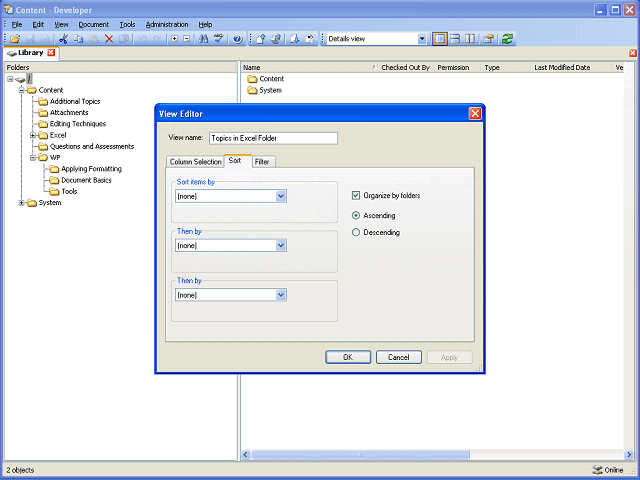Image resolution: width=640 pixels, height=480 pixels.
Task: Select the horizontal split layout icon
Action: click(455, 39)
